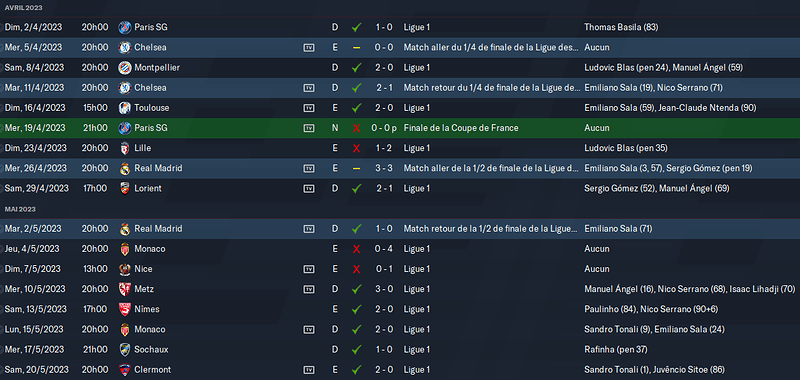Open the 0 - 0 p Coupe de France final result
This screenshot has height=380, width=800.
(x=384, y=128)
